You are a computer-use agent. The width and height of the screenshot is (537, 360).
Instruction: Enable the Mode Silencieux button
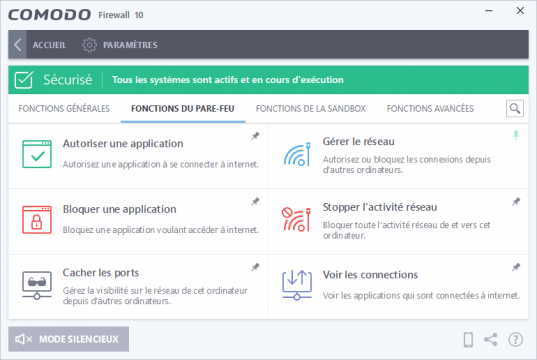(x=68, y=339)
